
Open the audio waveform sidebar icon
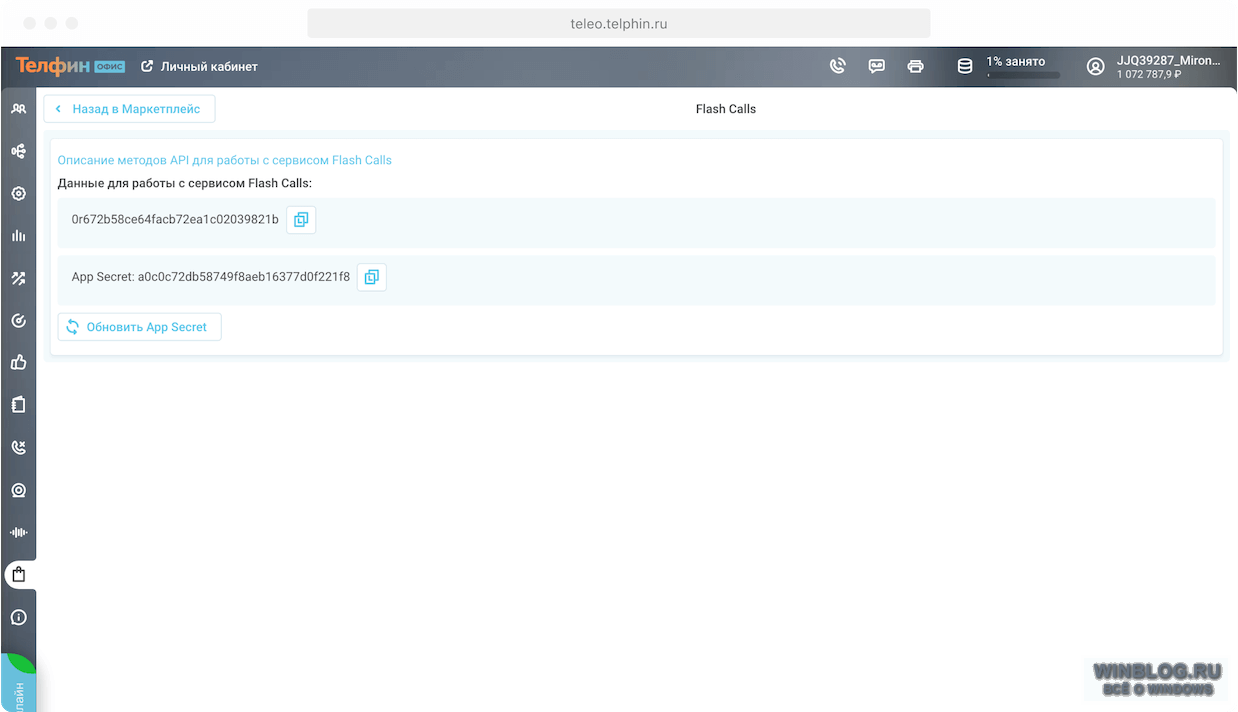pyautogui.click(x=18, y=533)
